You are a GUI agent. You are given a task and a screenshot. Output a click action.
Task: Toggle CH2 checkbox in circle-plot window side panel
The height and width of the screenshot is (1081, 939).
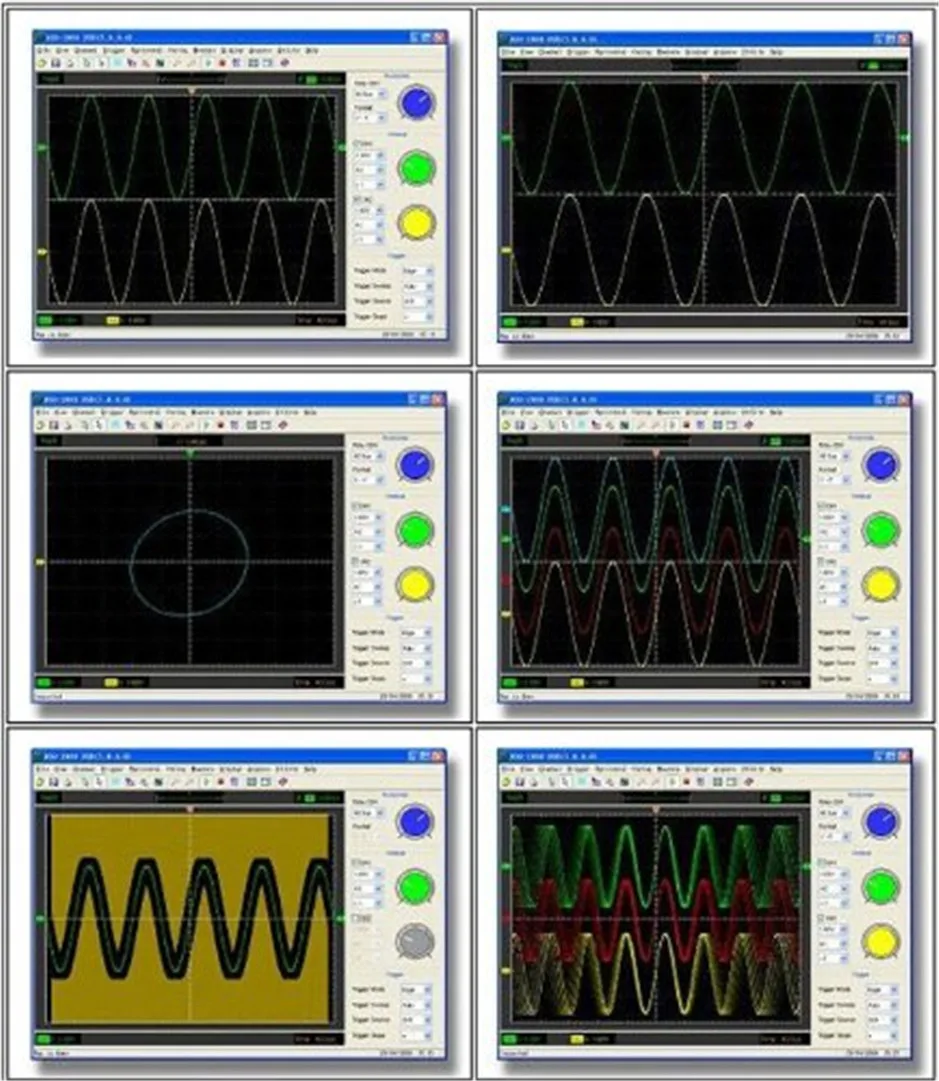354,560
